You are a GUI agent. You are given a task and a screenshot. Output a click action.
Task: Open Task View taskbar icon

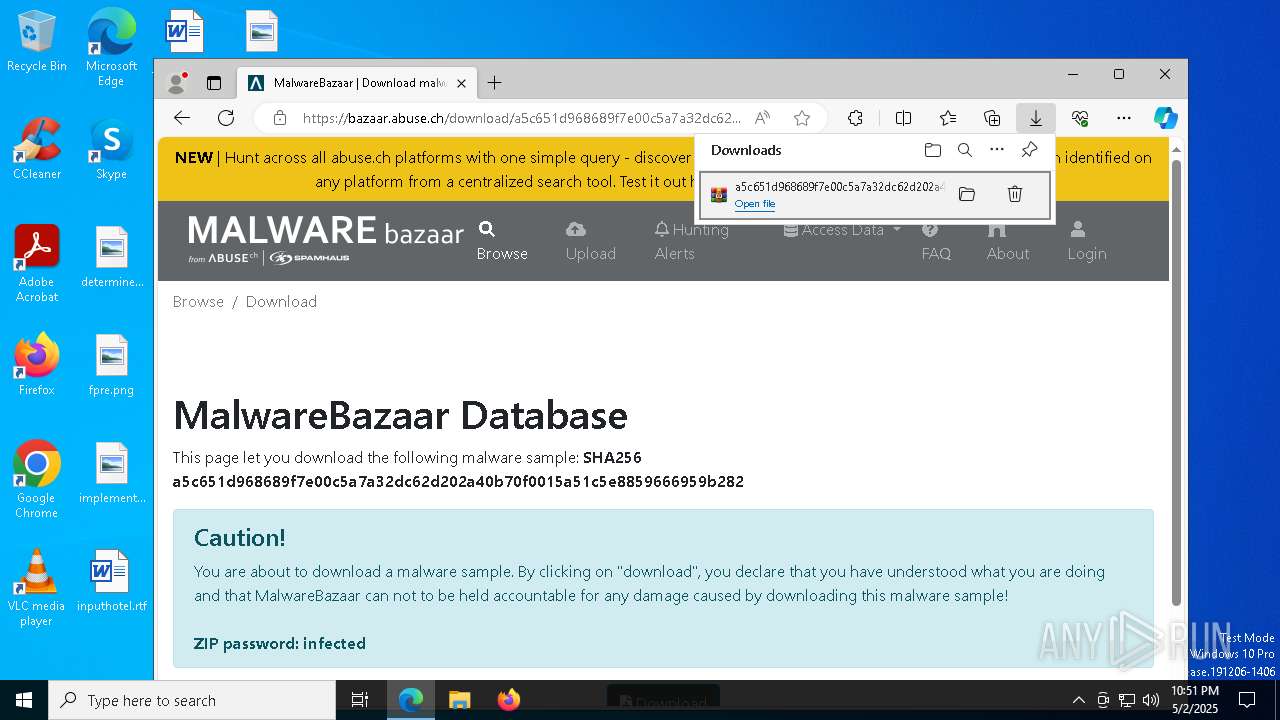[x=360, y=700]
